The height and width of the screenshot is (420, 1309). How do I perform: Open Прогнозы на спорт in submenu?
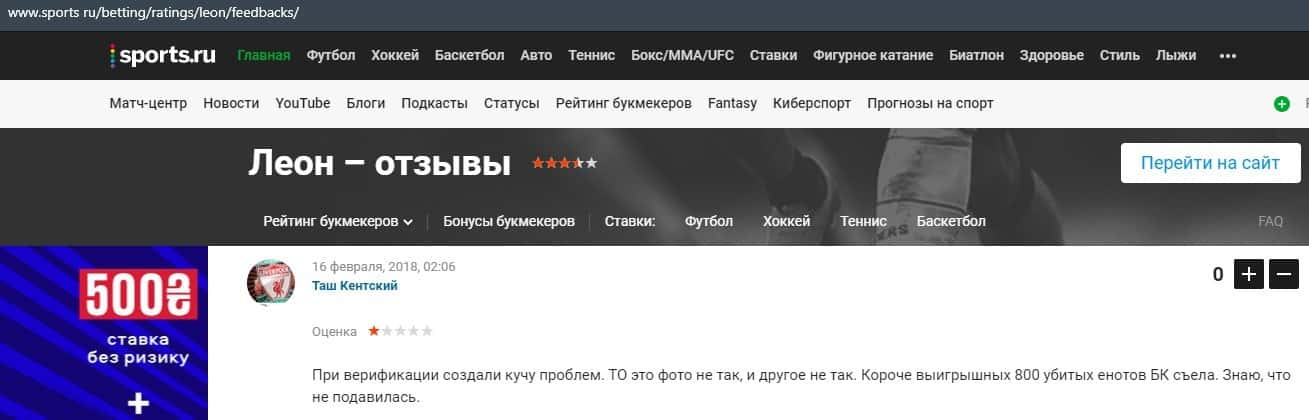930,103
